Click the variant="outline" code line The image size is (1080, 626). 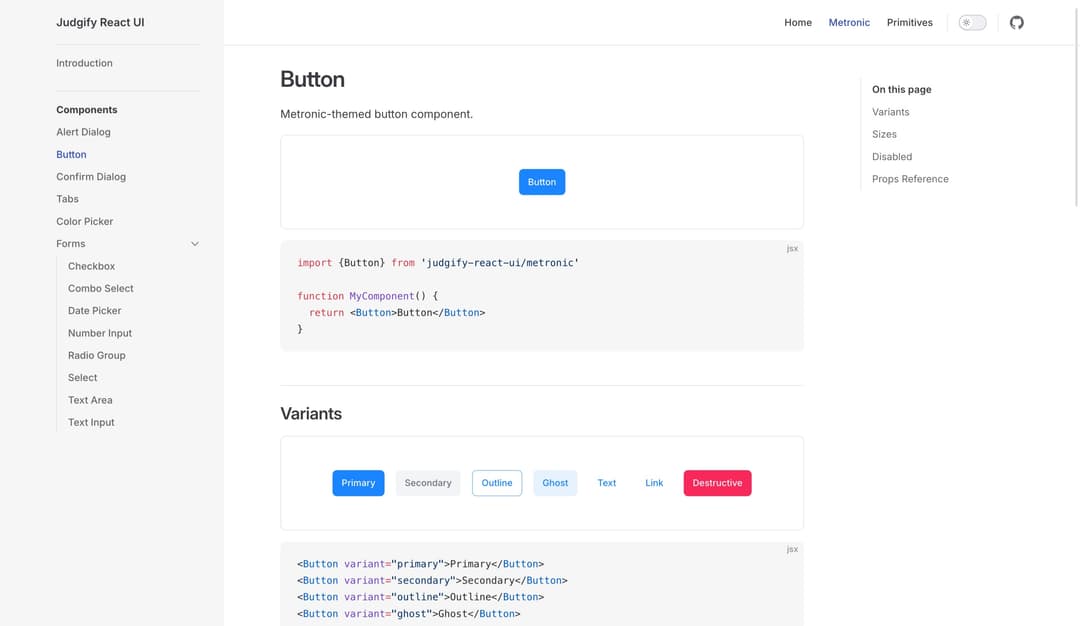tap(420, 596)
